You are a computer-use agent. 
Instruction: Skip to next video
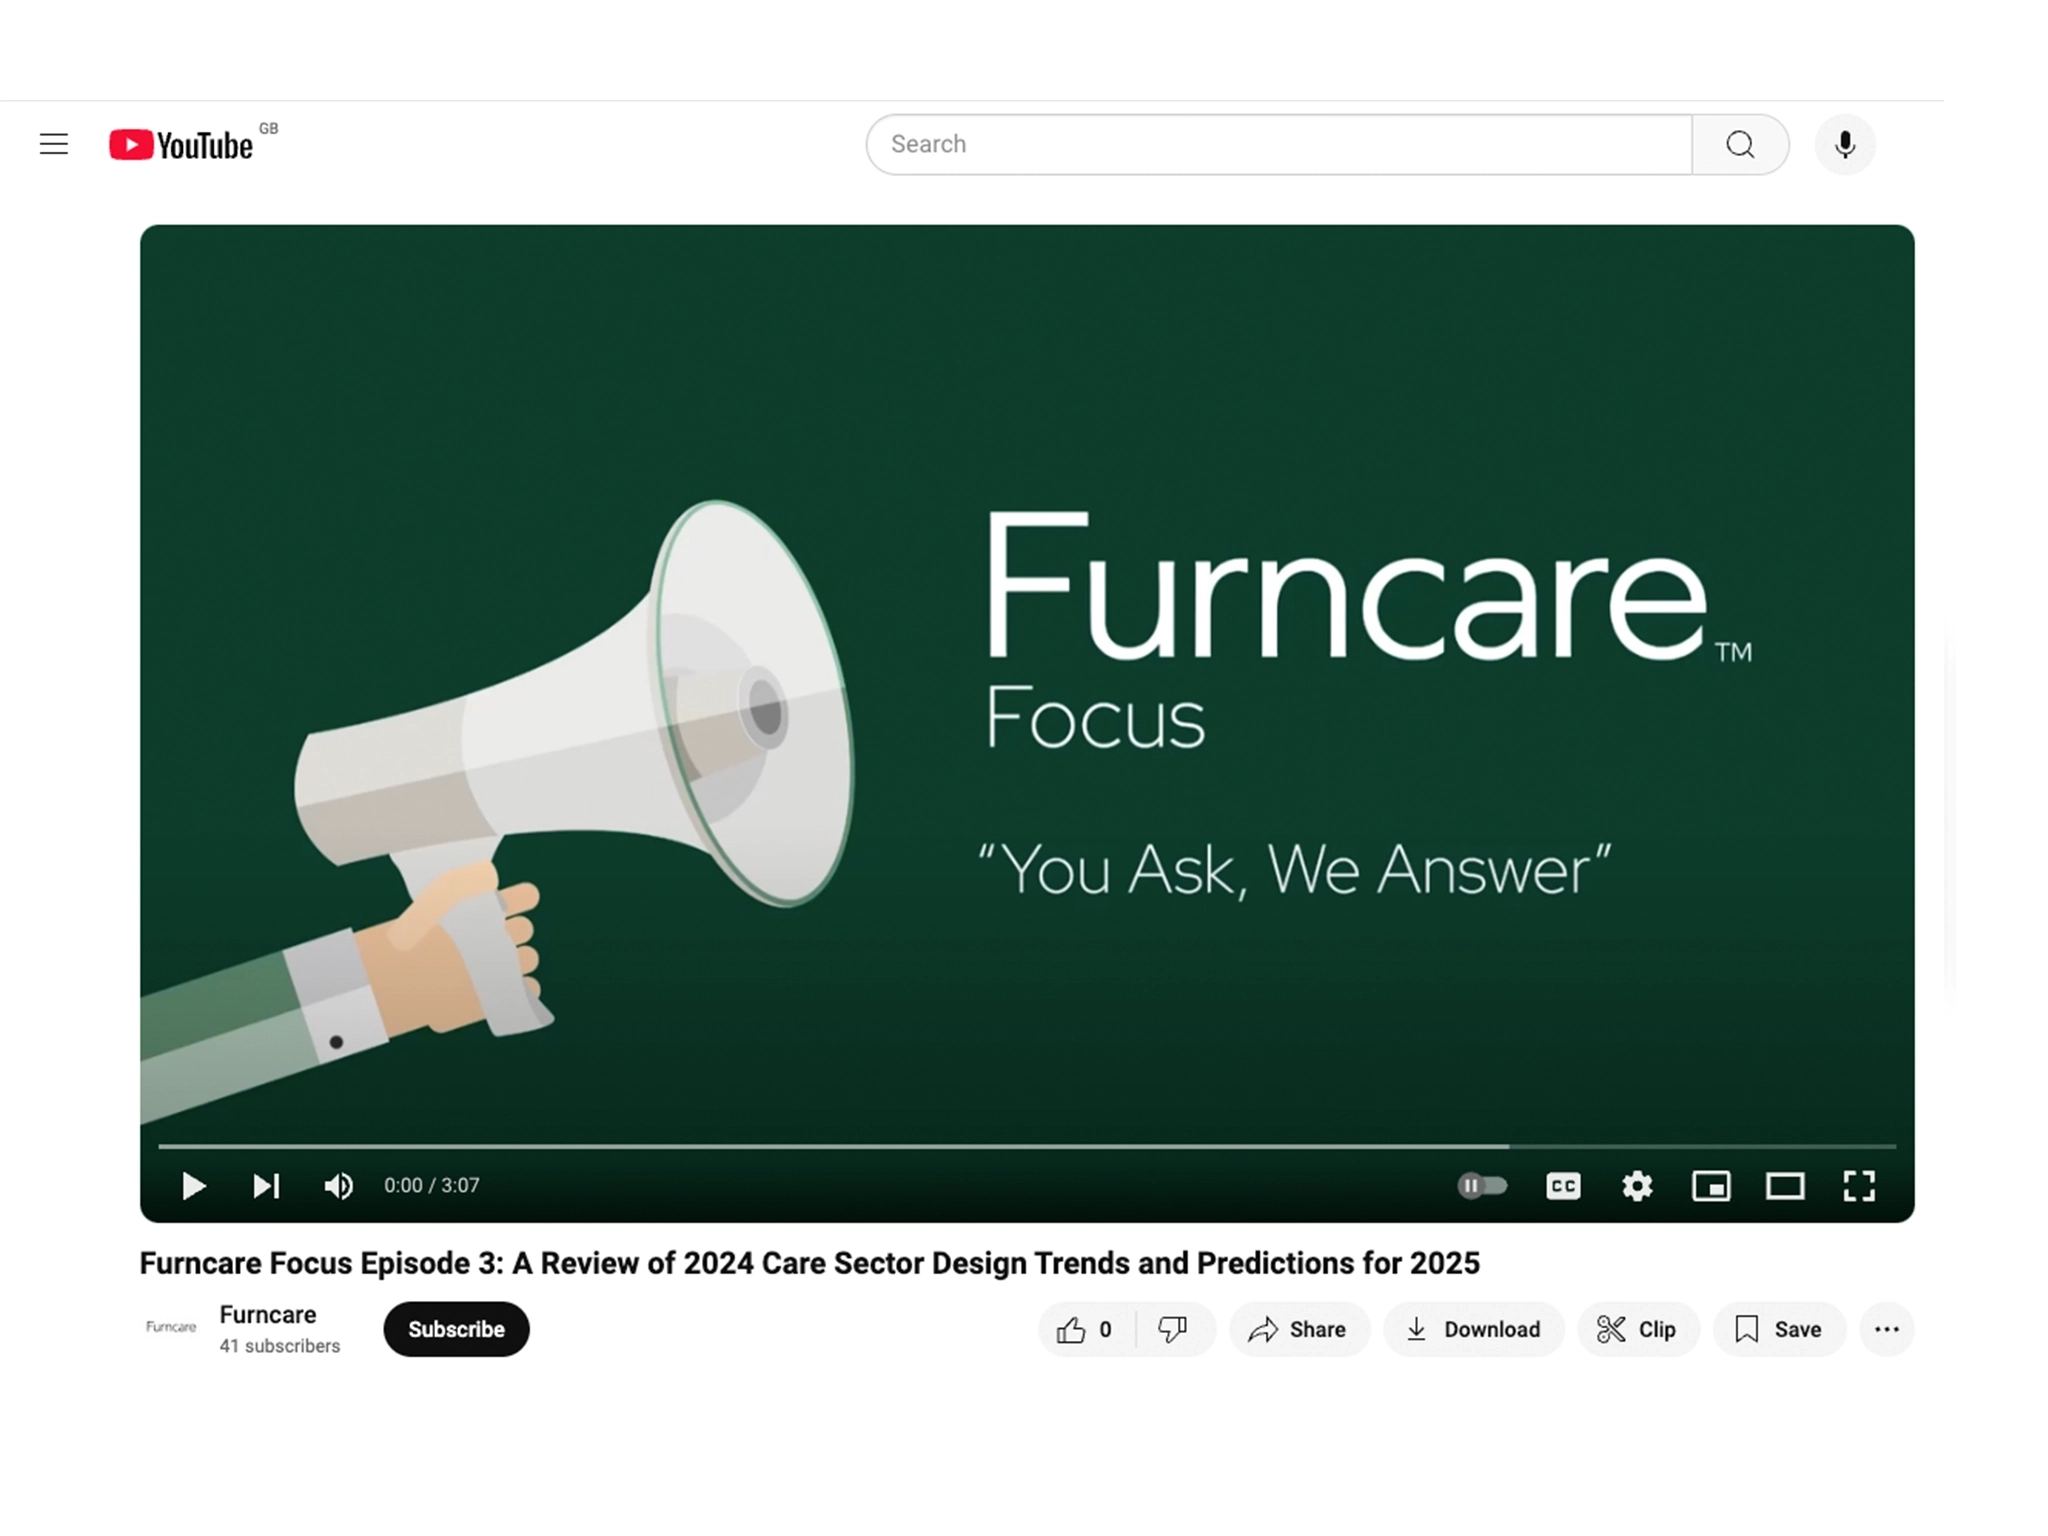(266, 1186)
